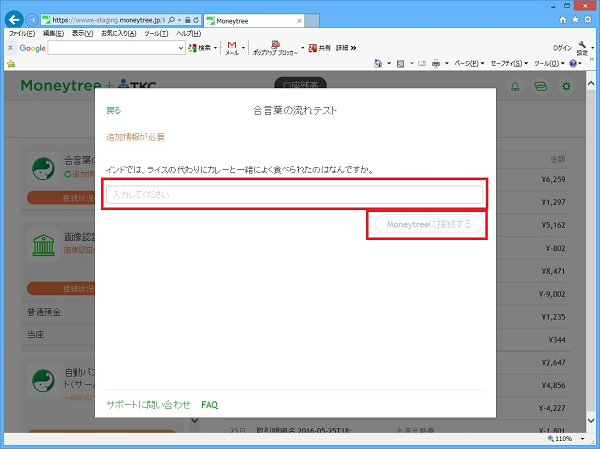Image resolution: width=600 pixels, height=449 pixels.
Task: Click the command bar help icon
Action: [x=573, y=64]
